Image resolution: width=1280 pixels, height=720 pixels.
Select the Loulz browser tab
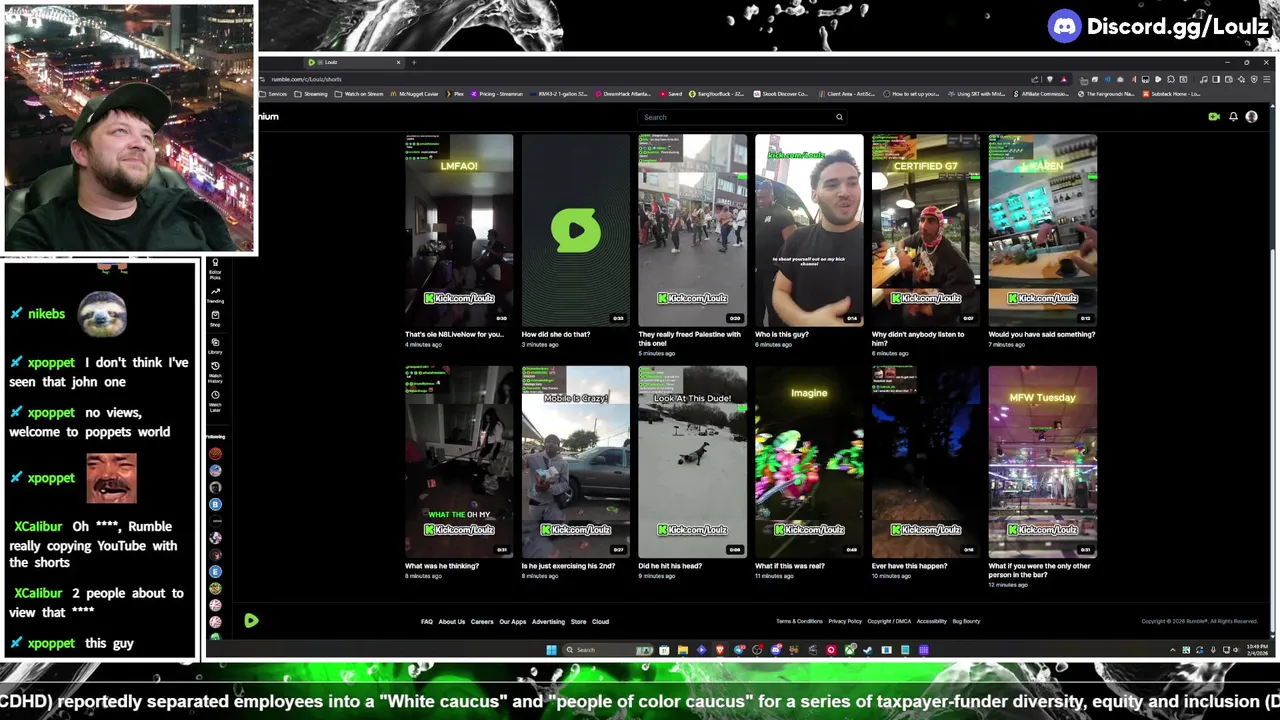(x=355, y=62)
